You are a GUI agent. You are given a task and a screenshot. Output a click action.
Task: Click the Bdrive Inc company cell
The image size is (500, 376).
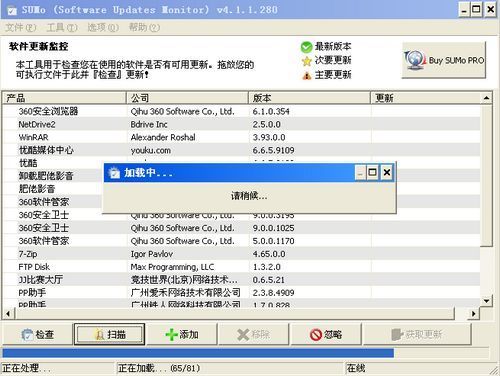pyautogui.click(x=149, y=124)
